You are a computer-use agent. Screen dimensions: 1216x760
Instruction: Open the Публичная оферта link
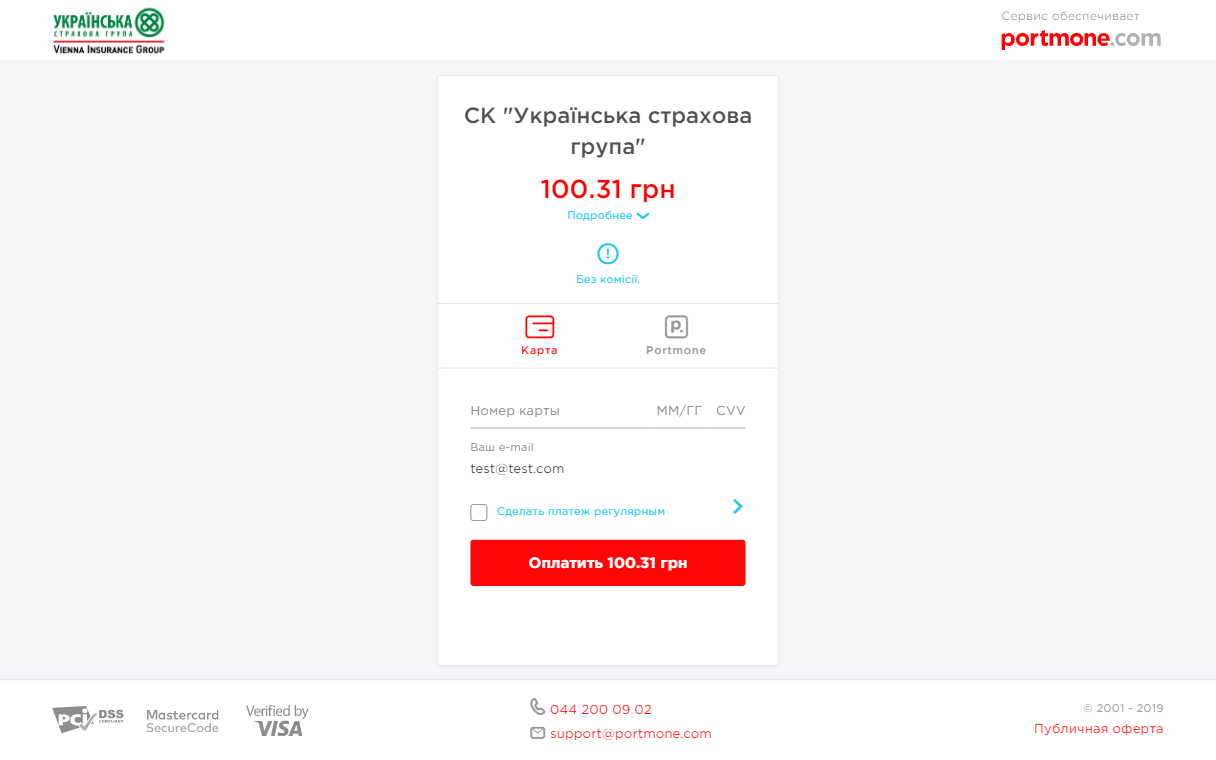point(1098,729)
